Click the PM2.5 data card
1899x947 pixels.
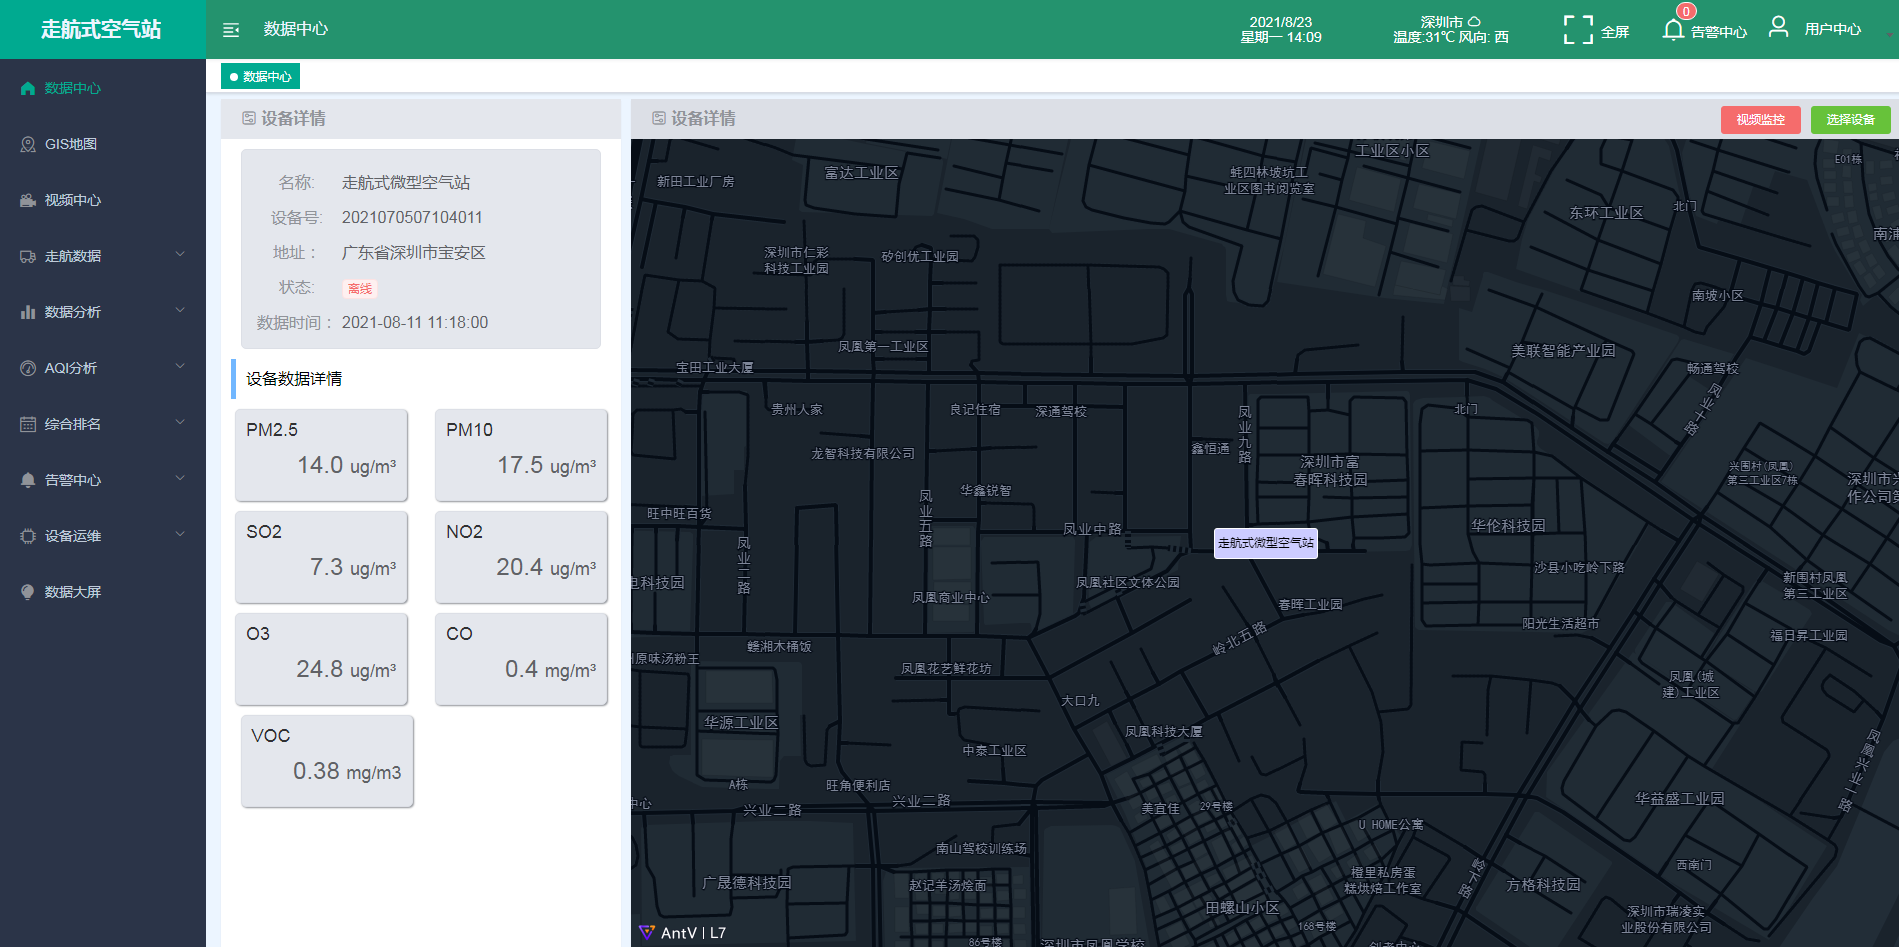321,455
